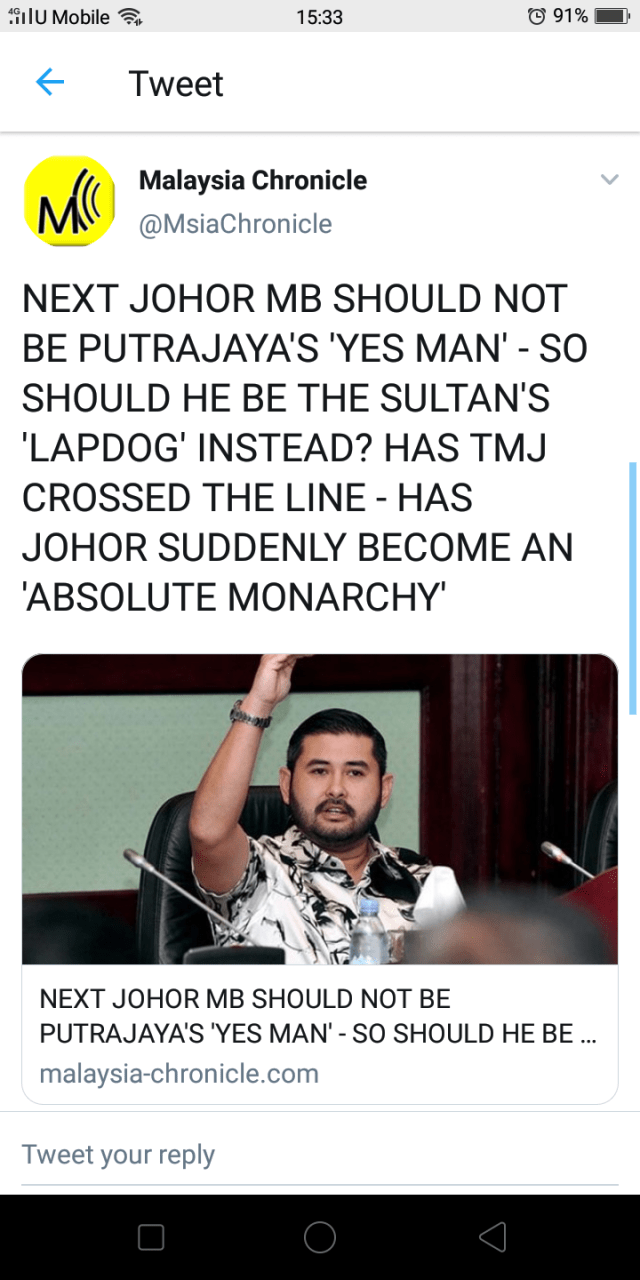This screenshot has width=640, height=1280.
Task: Tap the Wi-Fi signal status icon
Action: click(x=130, y=16)
